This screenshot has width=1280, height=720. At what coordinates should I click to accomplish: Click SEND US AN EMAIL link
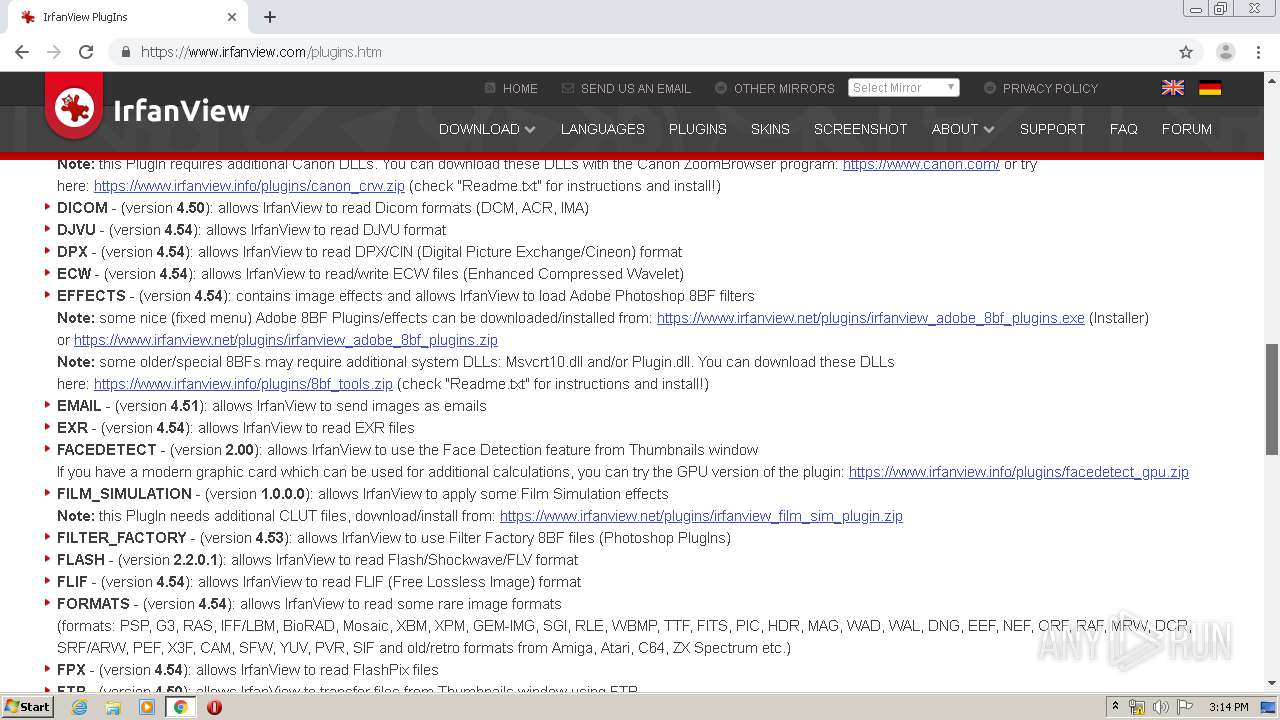(626, 88)
